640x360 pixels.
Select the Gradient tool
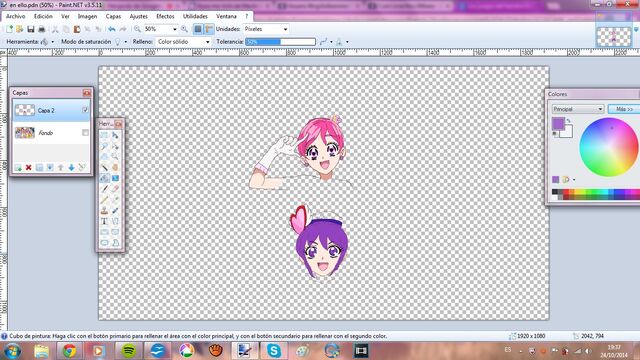coord(116,178)
